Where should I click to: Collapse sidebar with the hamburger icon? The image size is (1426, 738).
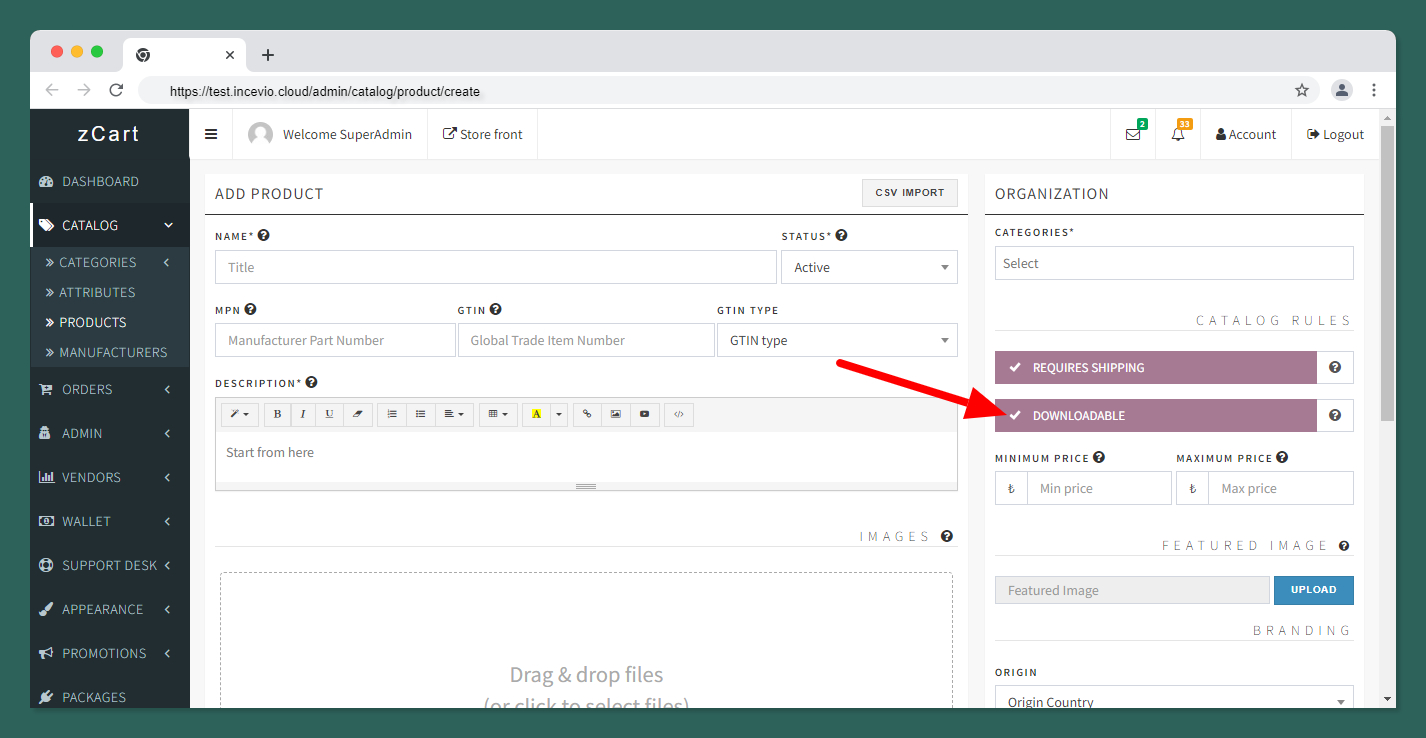click(x=211, y=134)
